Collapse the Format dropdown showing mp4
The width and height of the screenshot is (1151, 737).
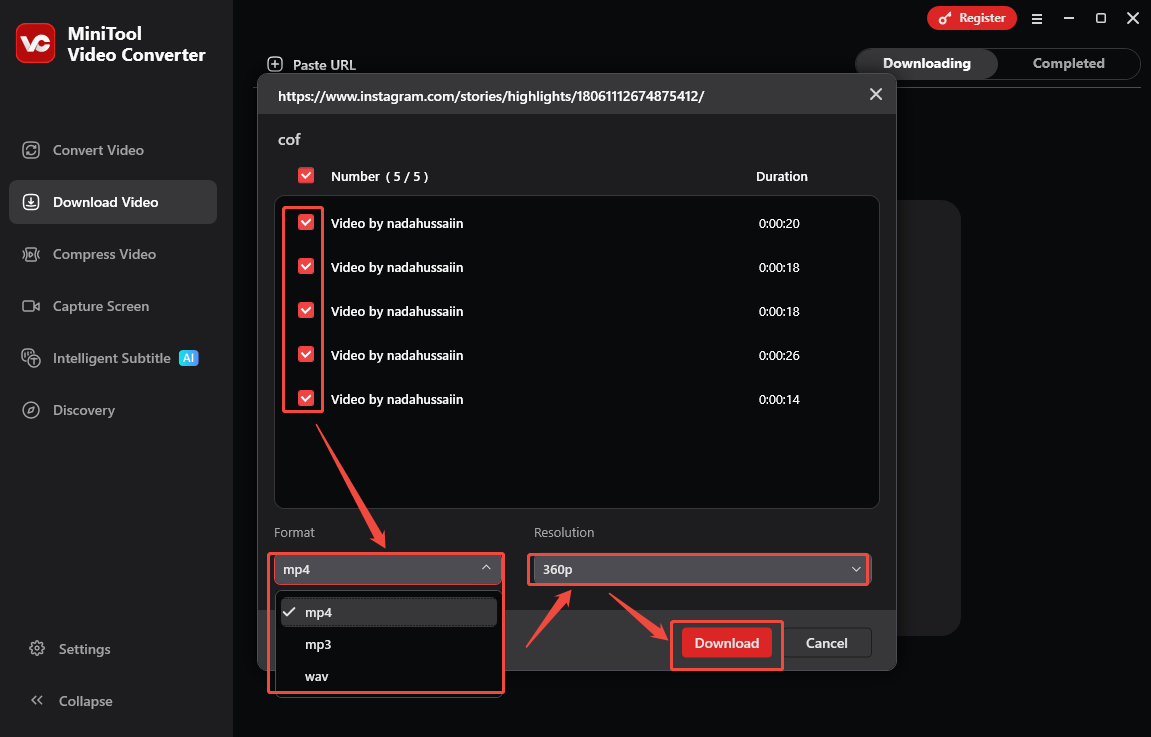click(x=387, y=569)
